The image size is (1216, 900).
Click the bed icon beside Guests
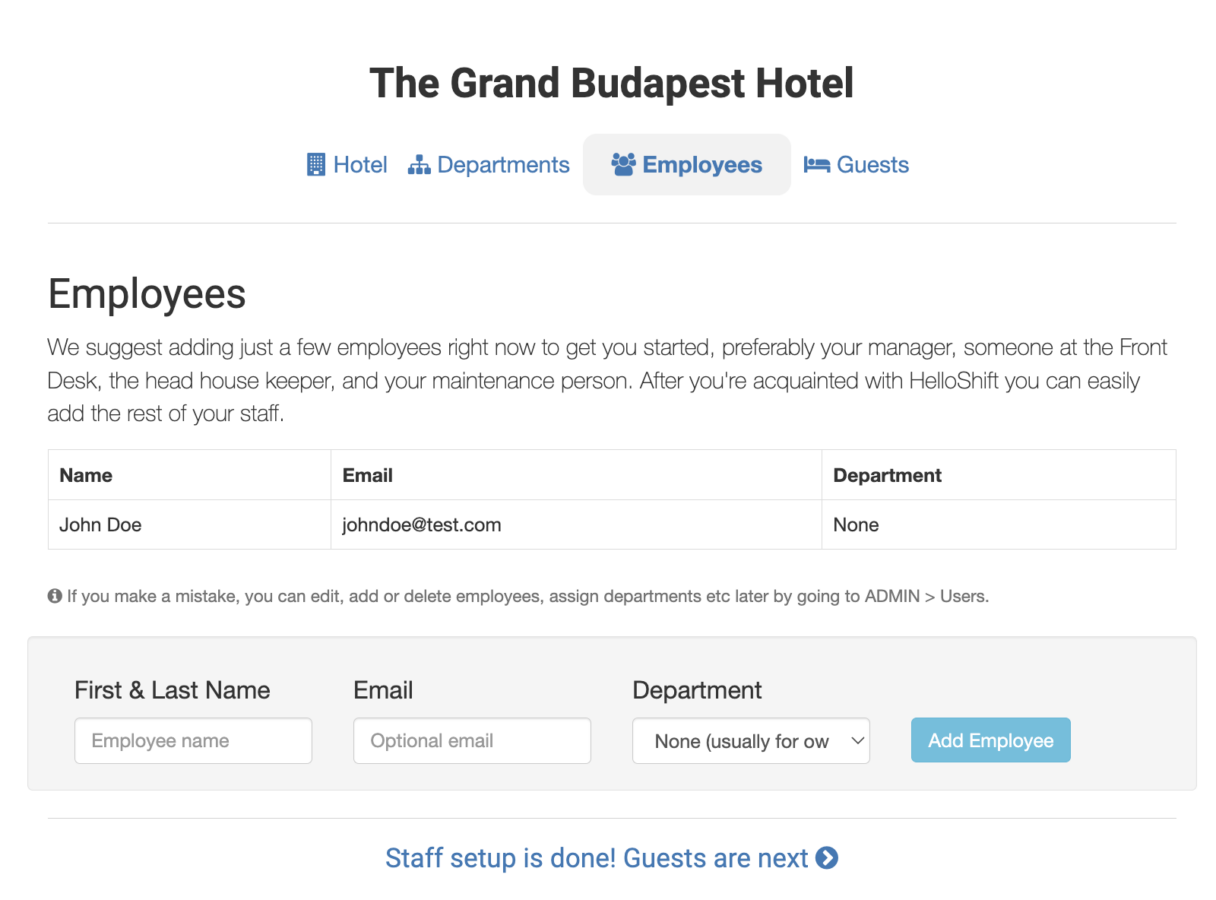(817, 165)
